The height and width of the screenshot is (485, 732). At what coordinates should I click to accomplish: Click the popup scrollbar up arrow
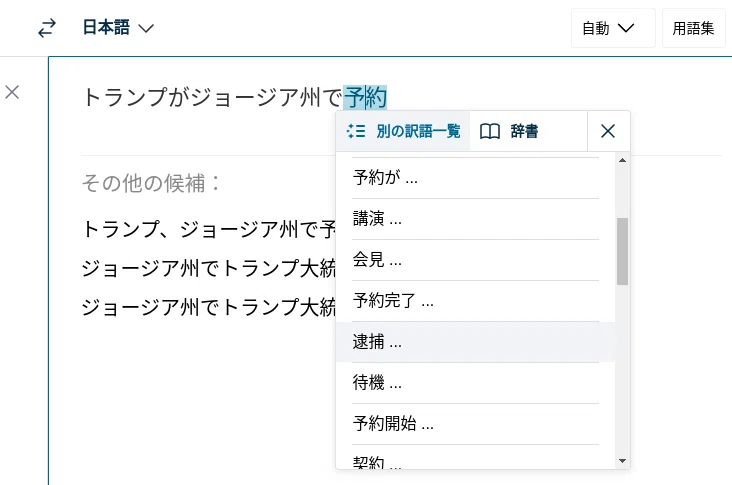pos(622,160)
